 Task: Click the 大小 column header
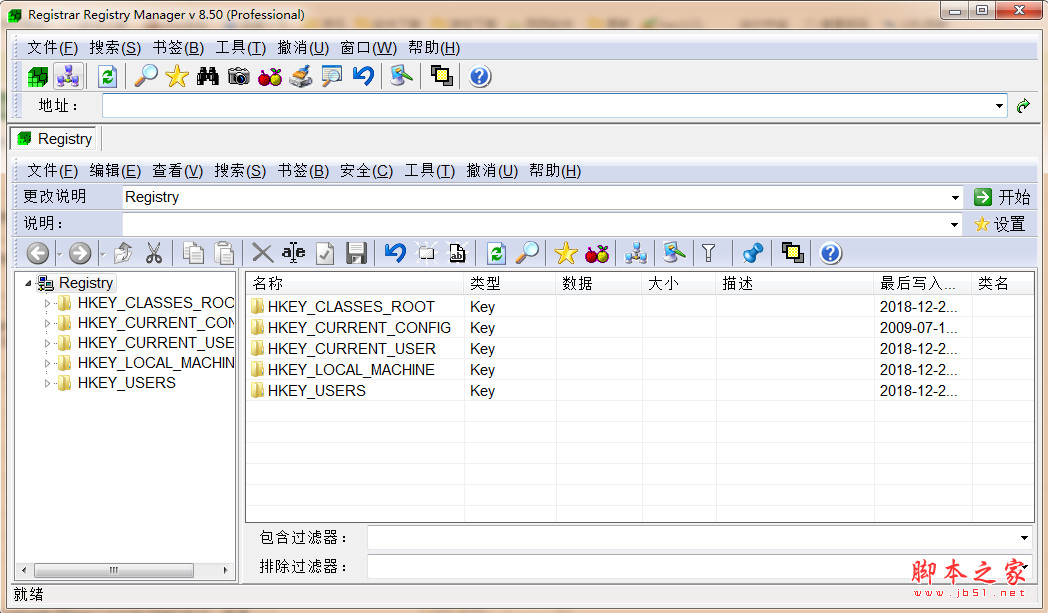(678, 283)
